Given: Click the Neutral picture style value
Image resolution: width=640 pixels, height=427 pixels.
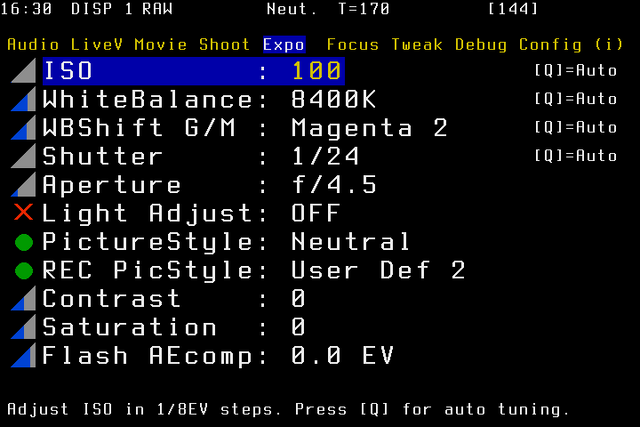Looking at the screenshot, I should [x=351, y=241].
